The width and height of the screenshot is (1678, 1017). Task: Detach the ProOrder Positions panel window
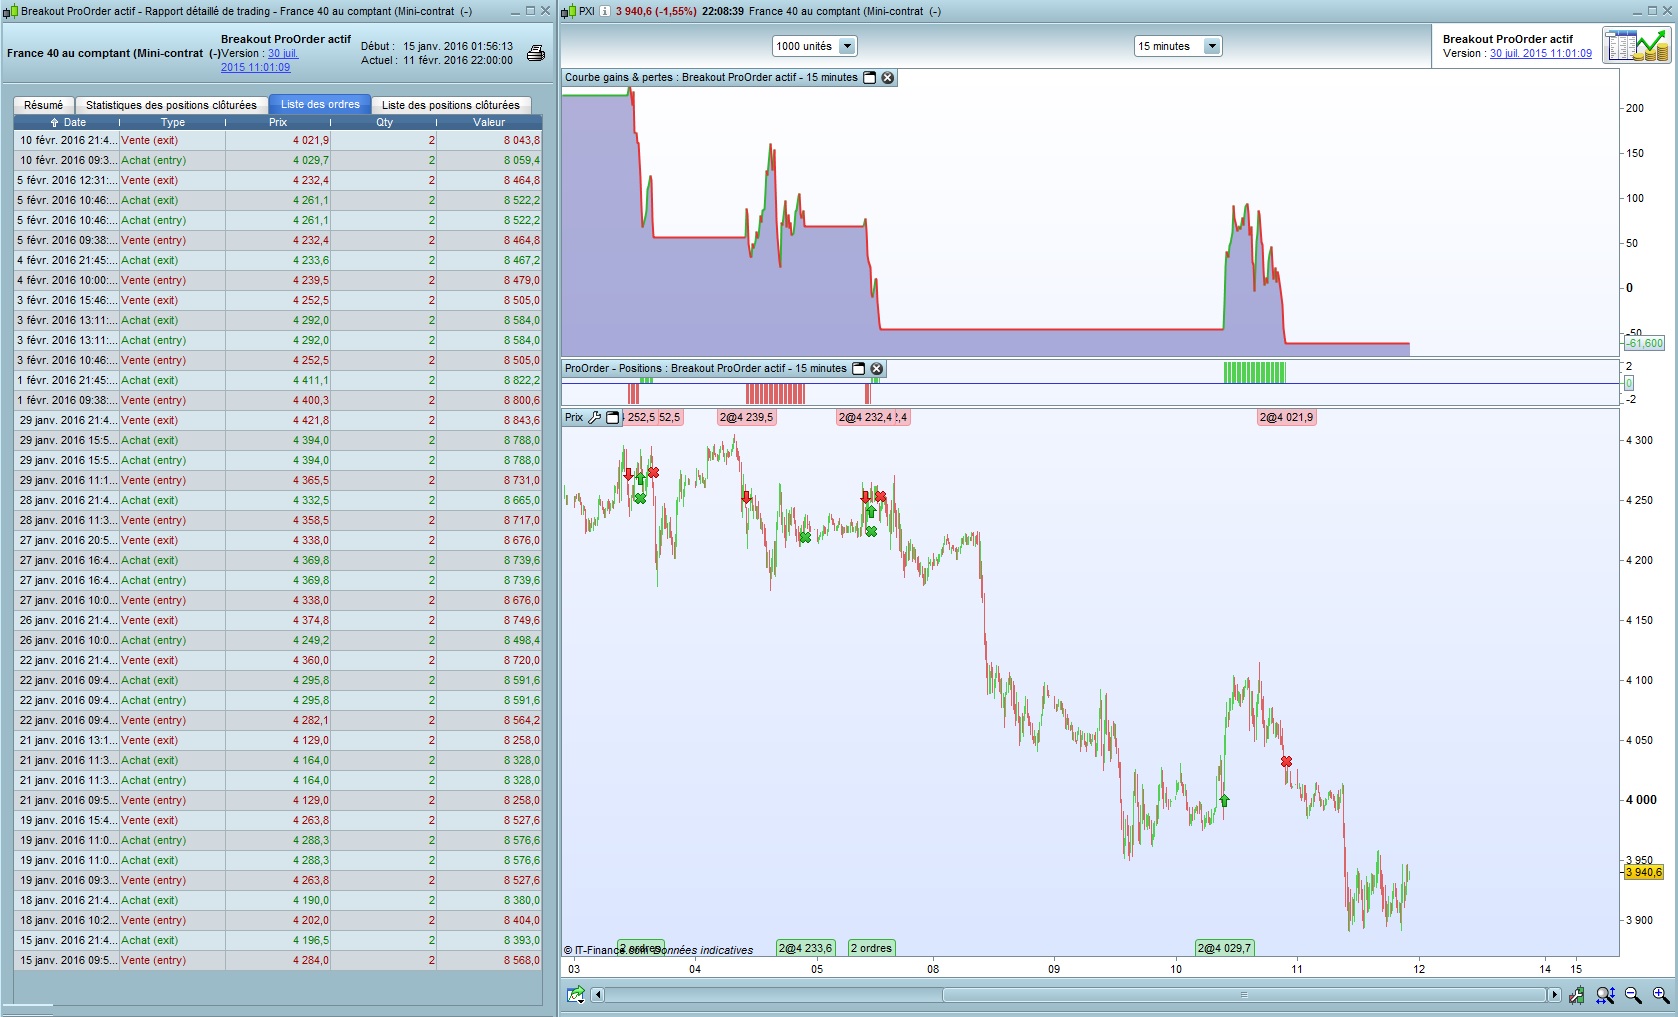coord(858,369)
